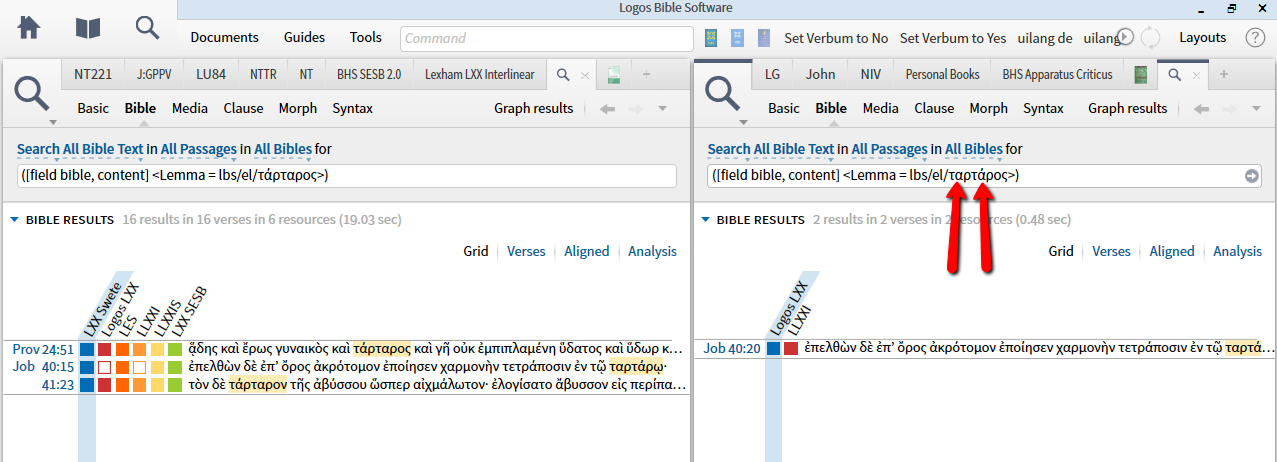This screenshot has width=1277, height=462.
Task: Go forward in left panel history
Action: pyautogui.click(x=636, y=108)
